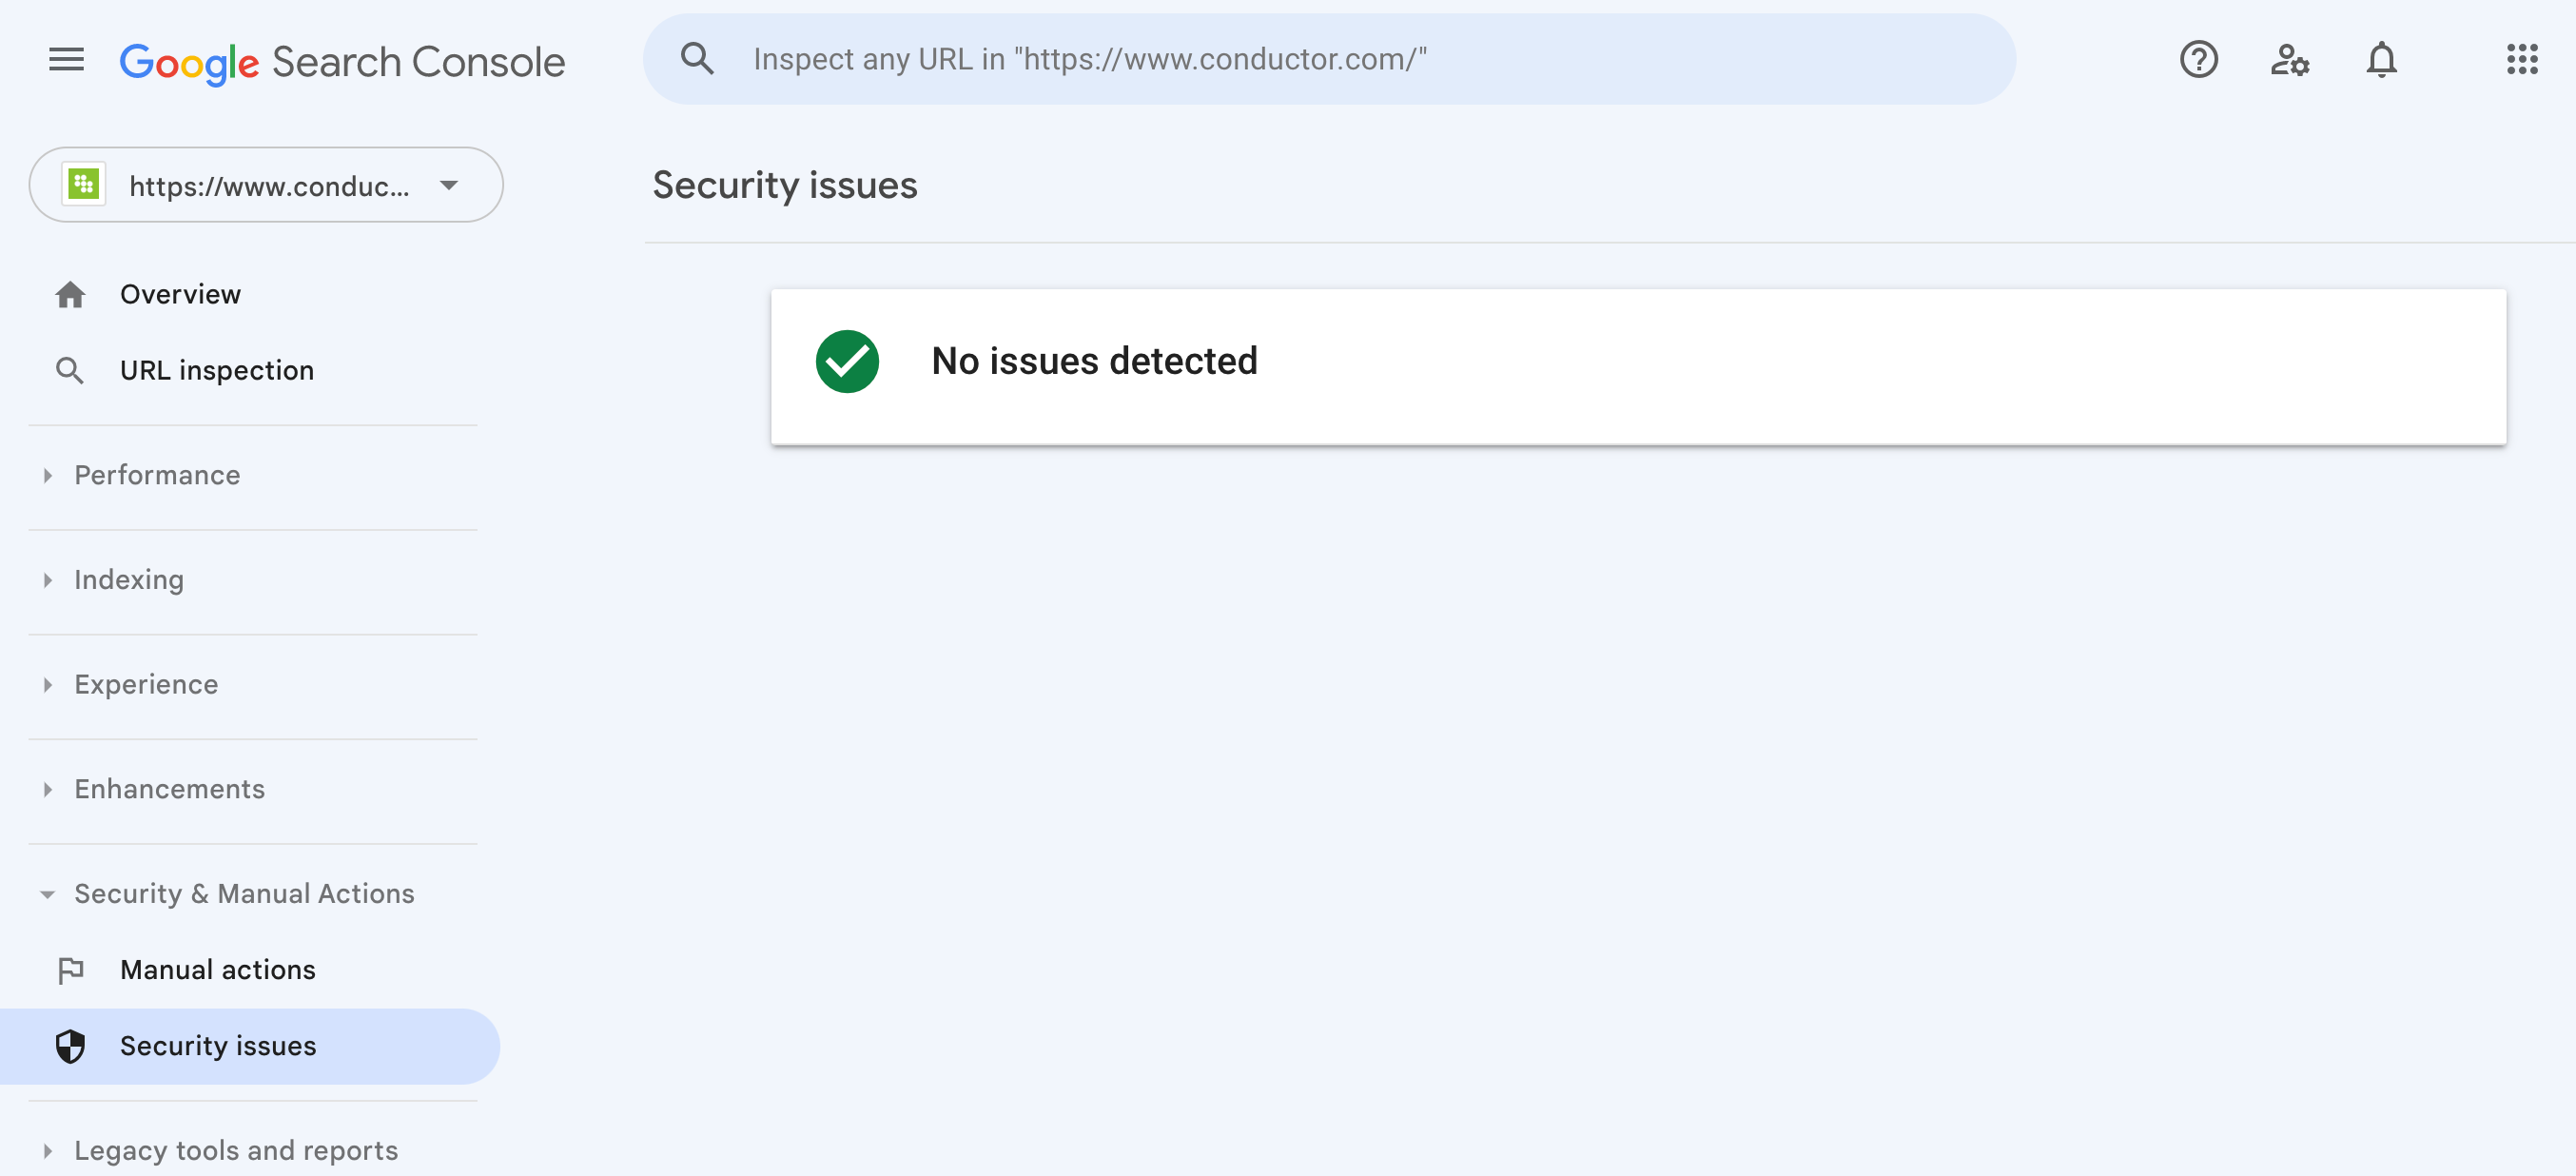The image size is (2576, 1176).
Task: Click the green checkmark status icon
Action: tap(847, 361)
